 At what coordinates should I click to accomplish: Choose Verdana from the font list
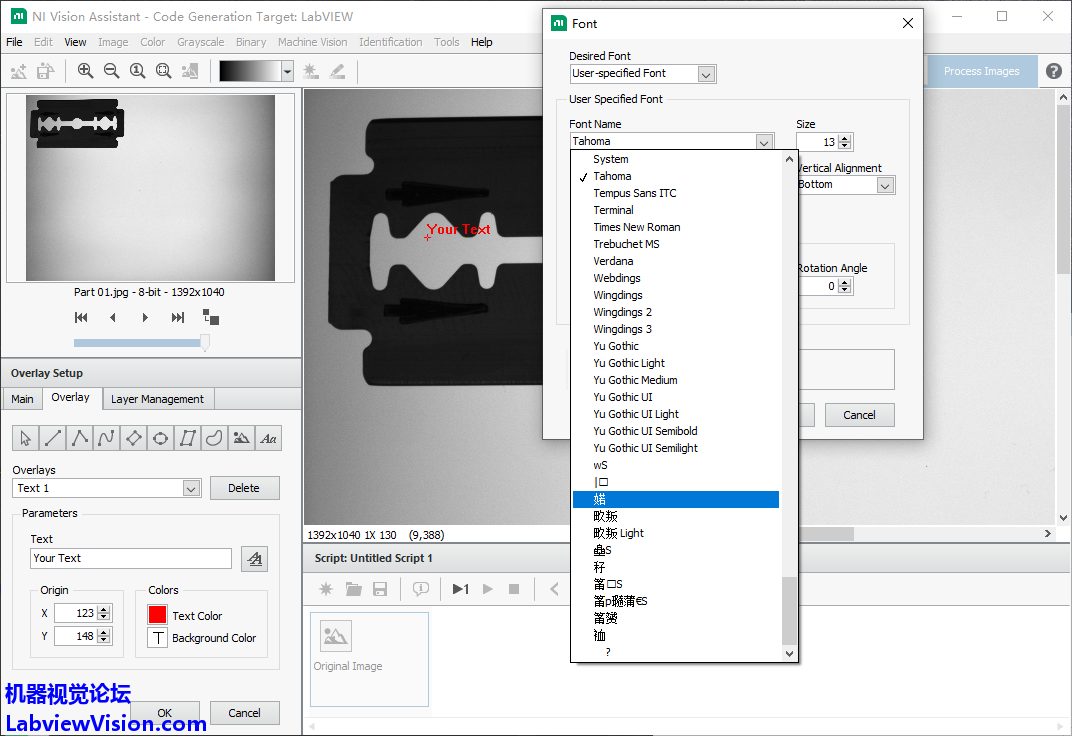click(x=613, y=261)
